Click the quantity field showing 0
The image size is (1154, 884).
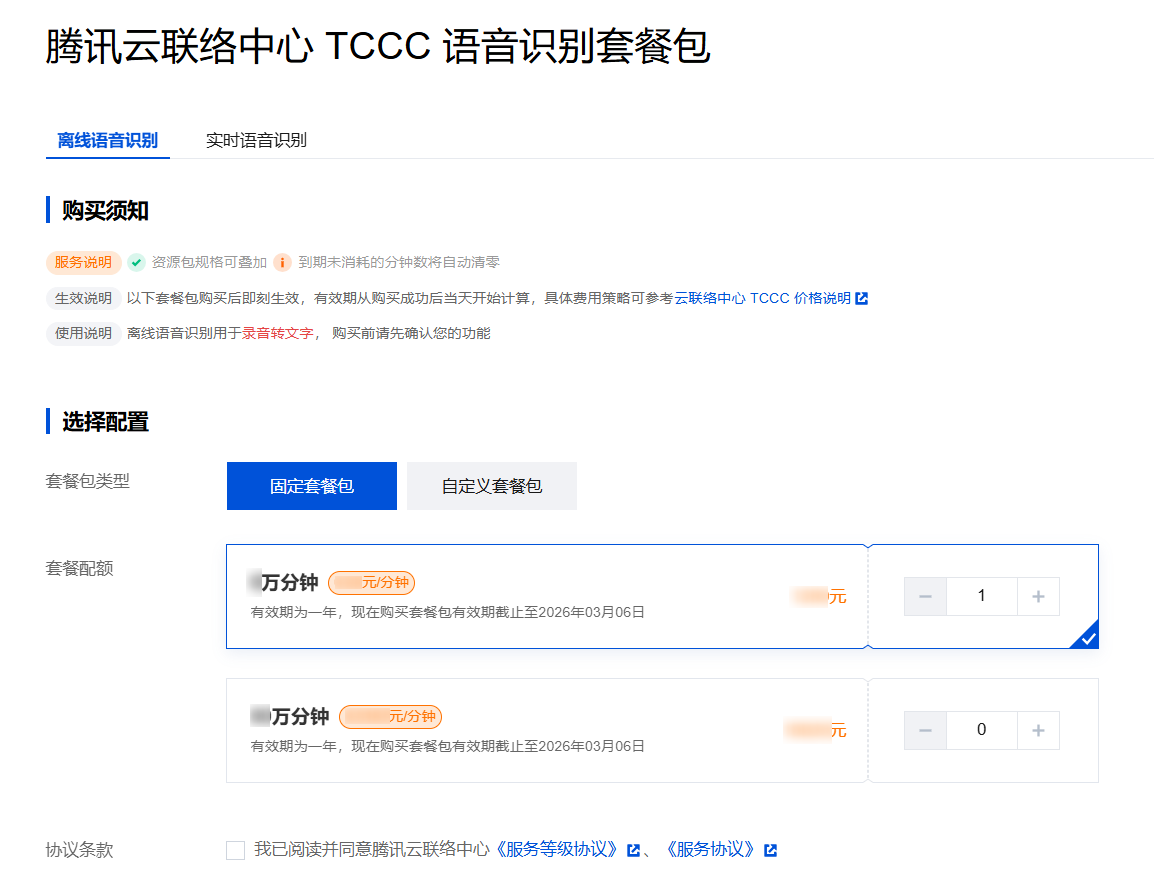pos(982,730)
